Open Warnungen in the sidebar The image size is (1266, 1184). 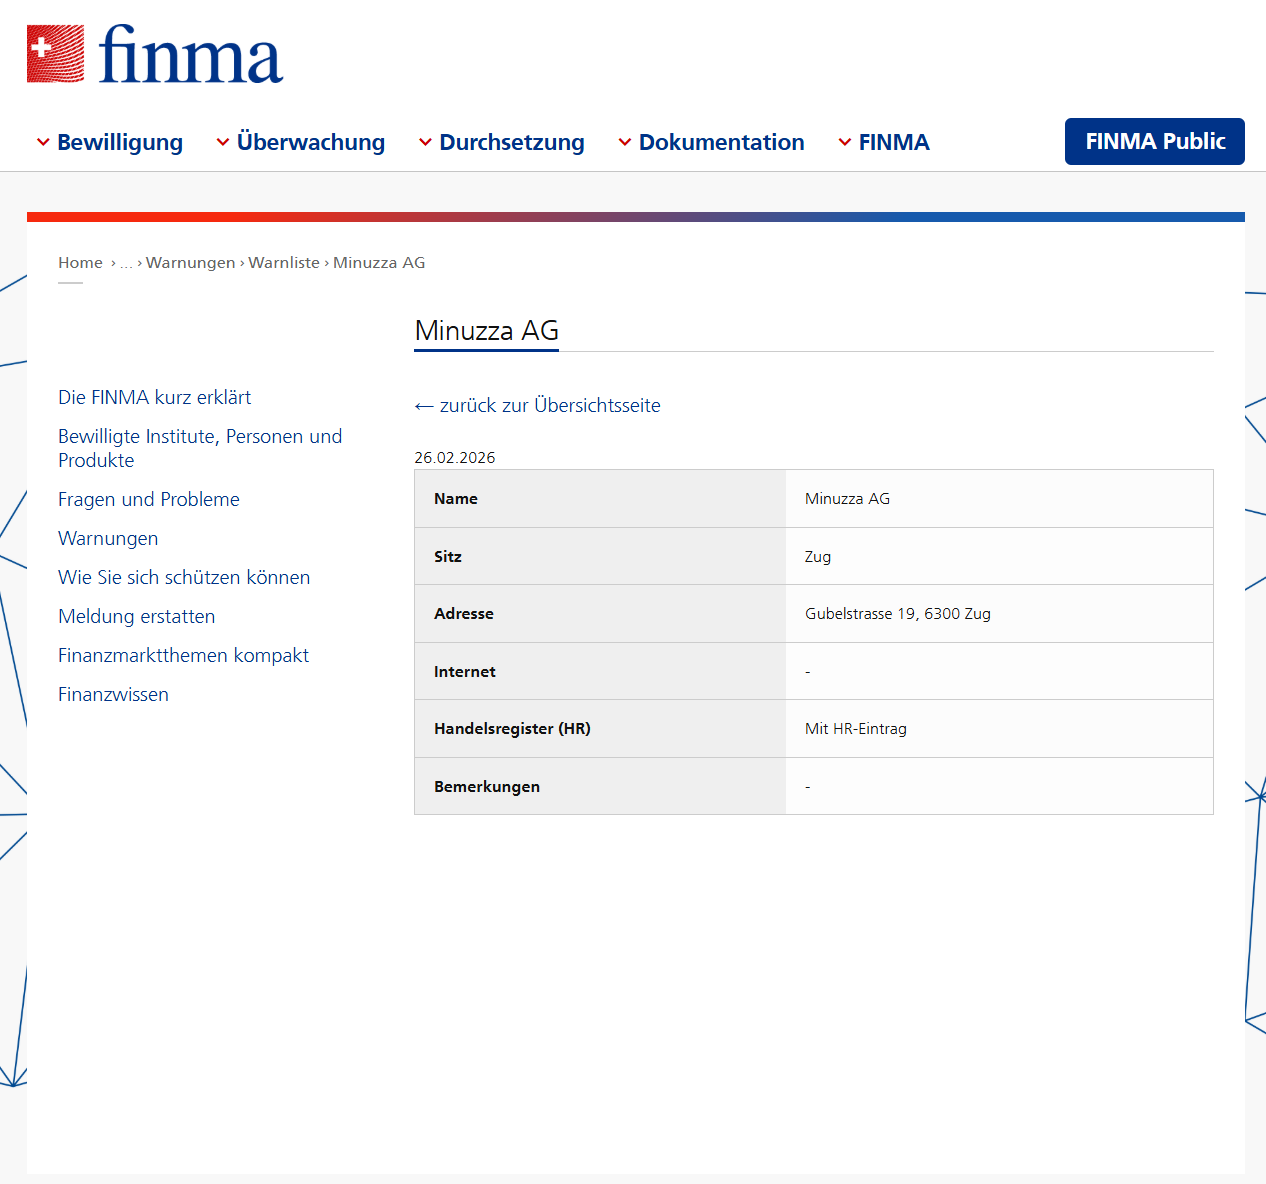(108, 538)
